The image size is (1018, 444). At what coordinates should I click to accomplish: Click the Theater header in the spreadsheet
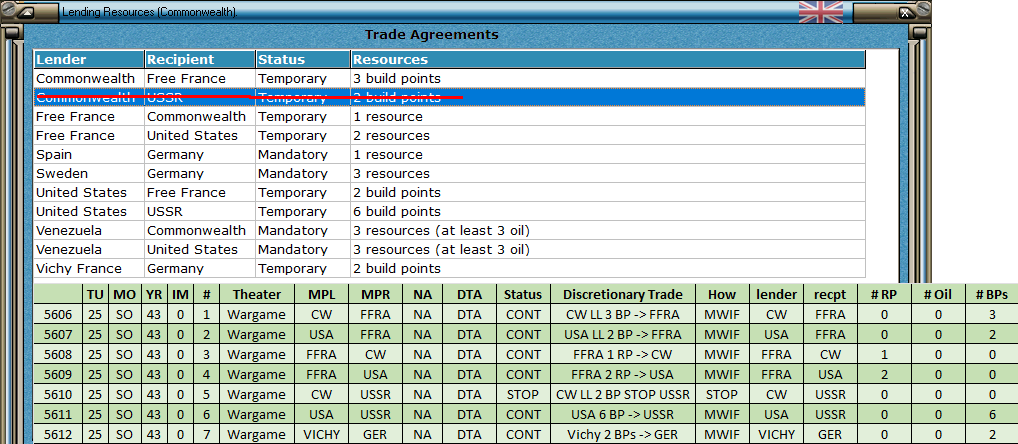pos(256,294)
